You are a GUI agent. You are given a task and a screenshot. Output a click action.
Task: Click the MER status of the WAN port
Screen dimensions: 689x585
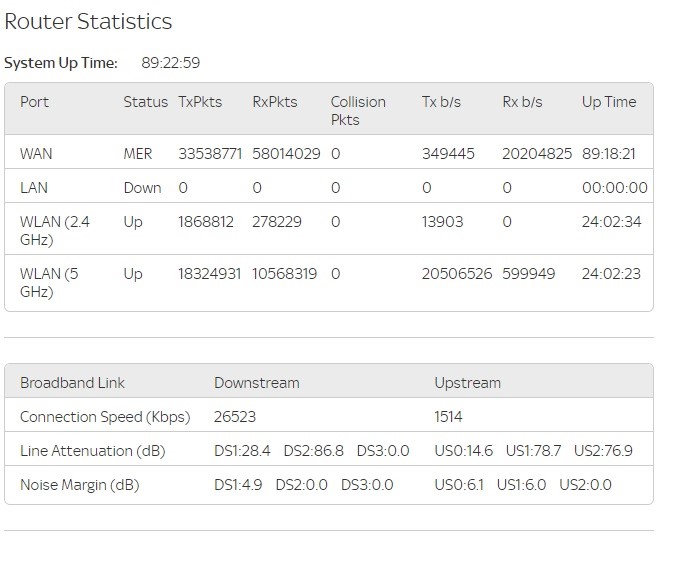click(x=138, y=154)
